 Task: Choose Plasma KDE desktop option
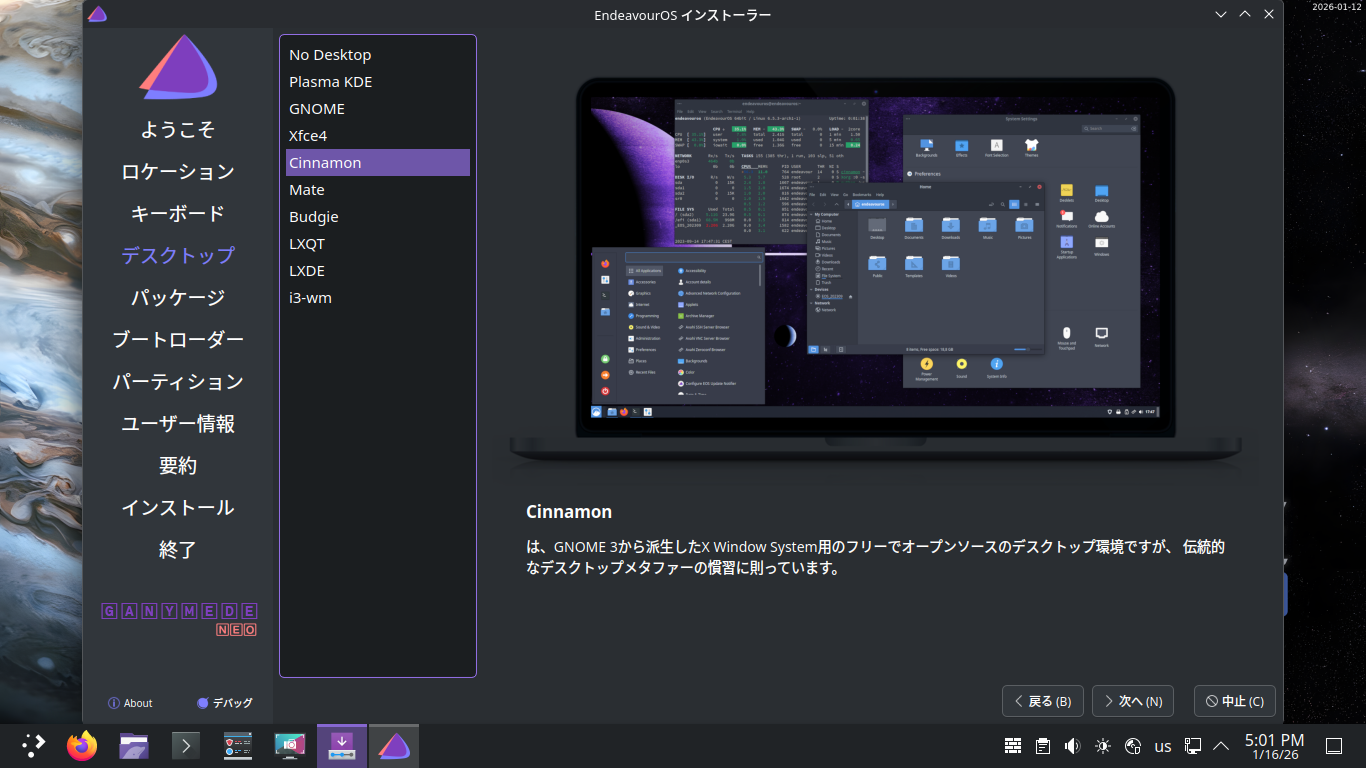pyautogui.click(x=330, y=82)
